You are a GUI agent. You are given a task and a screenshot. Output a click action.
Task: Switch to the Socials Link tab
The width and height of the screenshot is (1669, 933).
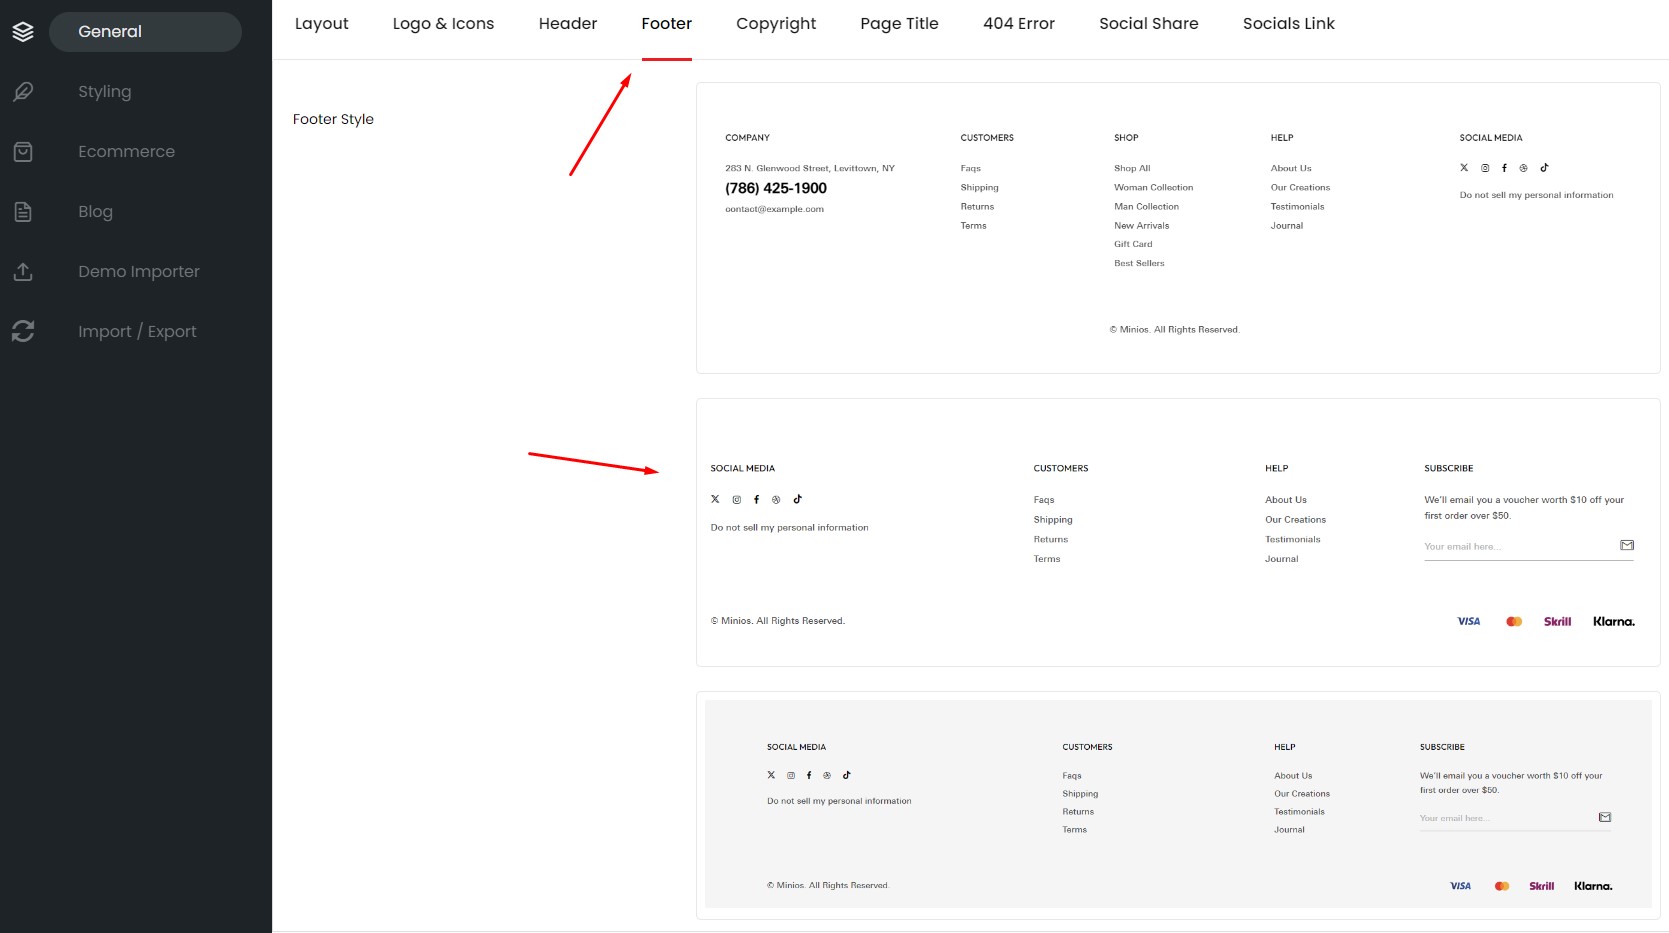pyautogui.click(x=1289, y=24)
